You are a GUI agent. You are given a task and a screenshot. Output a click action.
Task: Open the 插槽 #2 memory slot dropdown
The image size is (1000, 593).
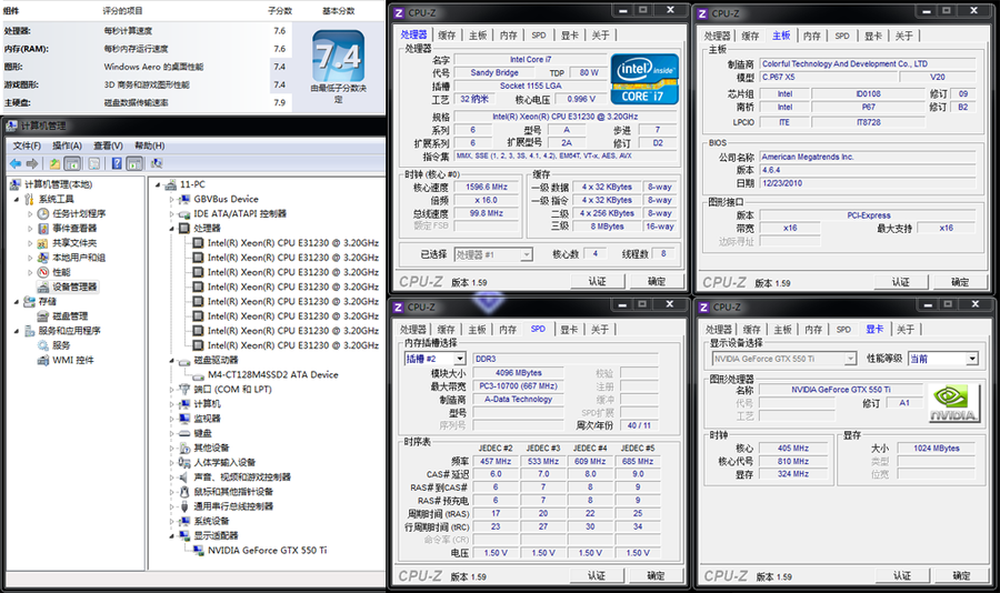click(459, 359)
